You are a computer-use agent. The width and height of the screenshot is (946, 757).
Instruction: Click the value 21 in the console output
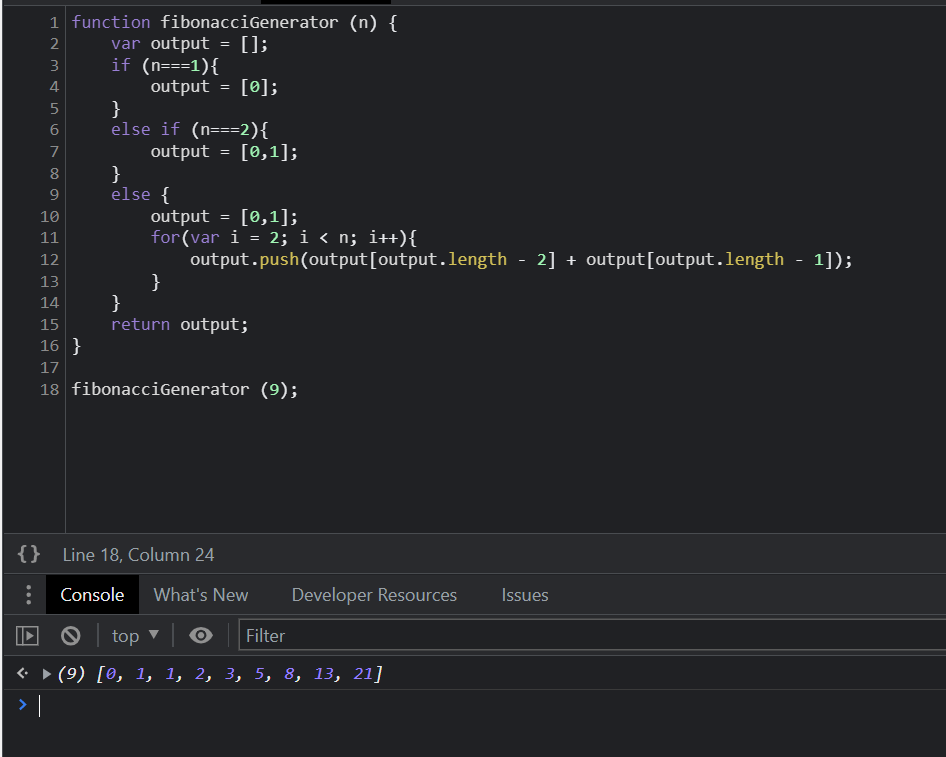coord(363,673)
